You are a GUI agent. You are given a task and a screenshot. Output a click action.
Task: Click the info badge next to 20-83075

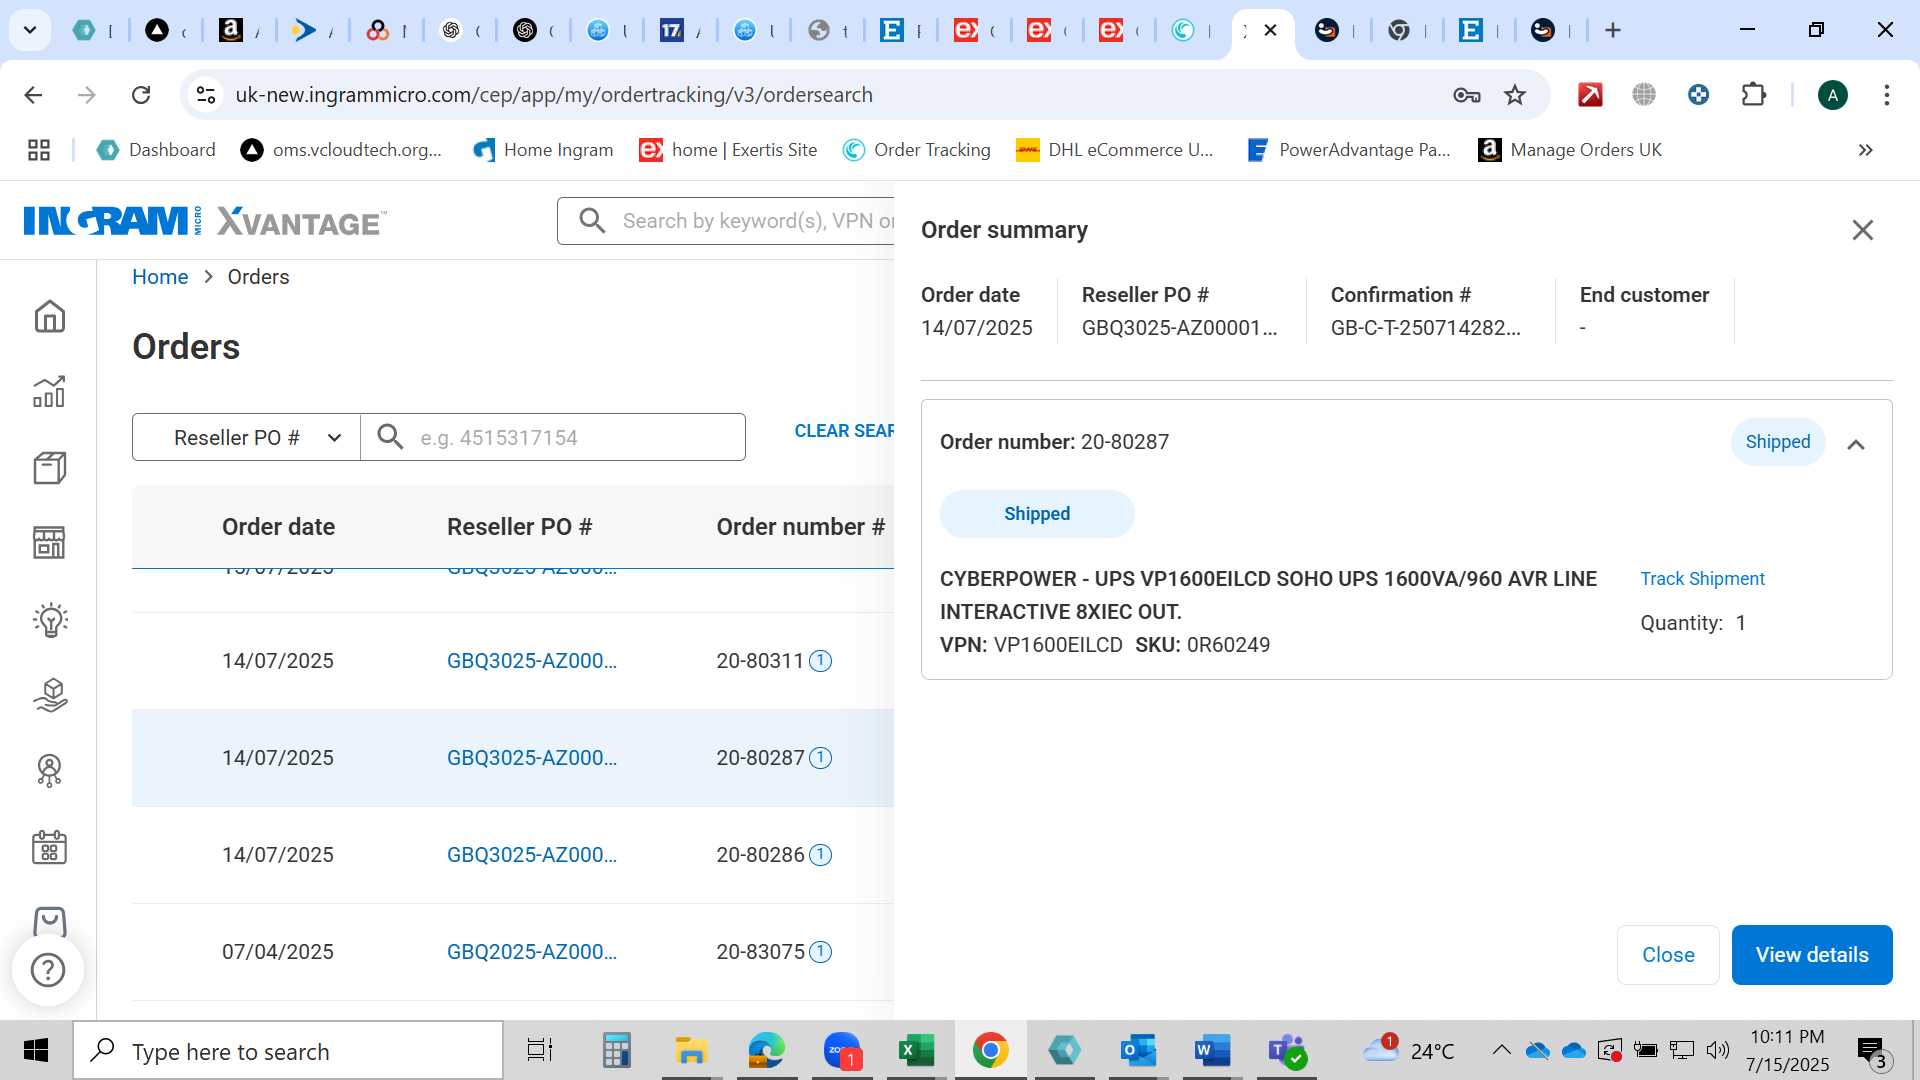pyautogui.click(x=820, y=952)
